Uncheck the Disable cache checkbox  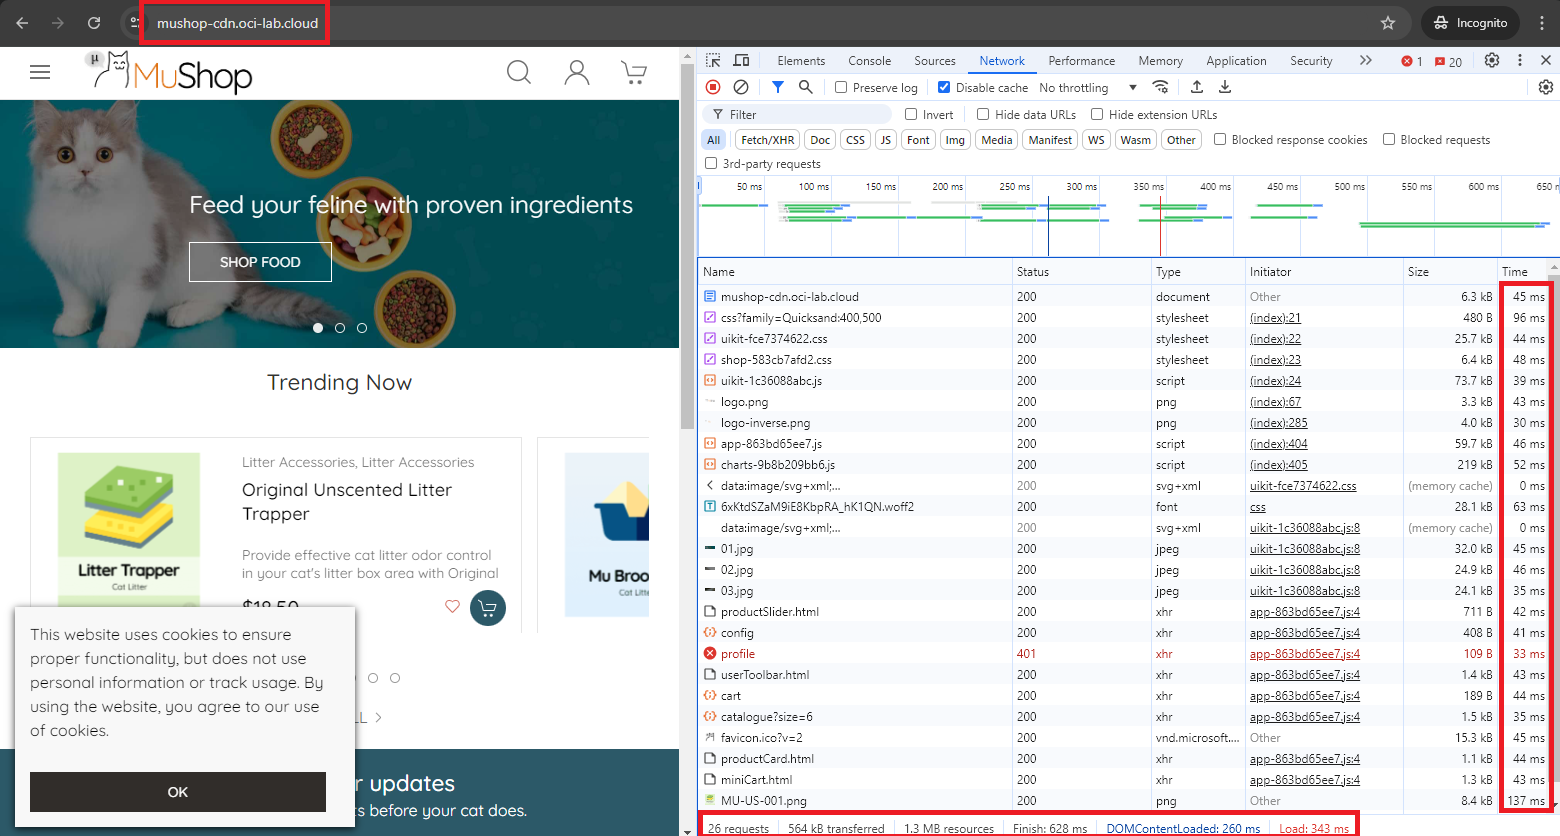944,87
